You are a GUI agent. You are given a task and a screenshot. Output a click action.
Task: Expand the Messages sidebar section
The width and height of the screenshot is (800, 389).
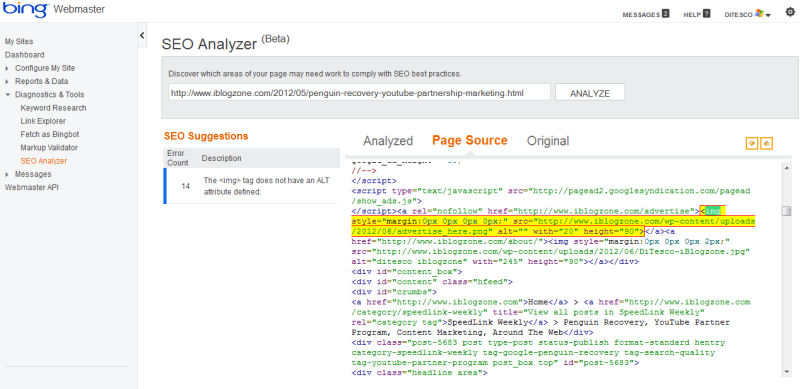click(x=29, y=174)
